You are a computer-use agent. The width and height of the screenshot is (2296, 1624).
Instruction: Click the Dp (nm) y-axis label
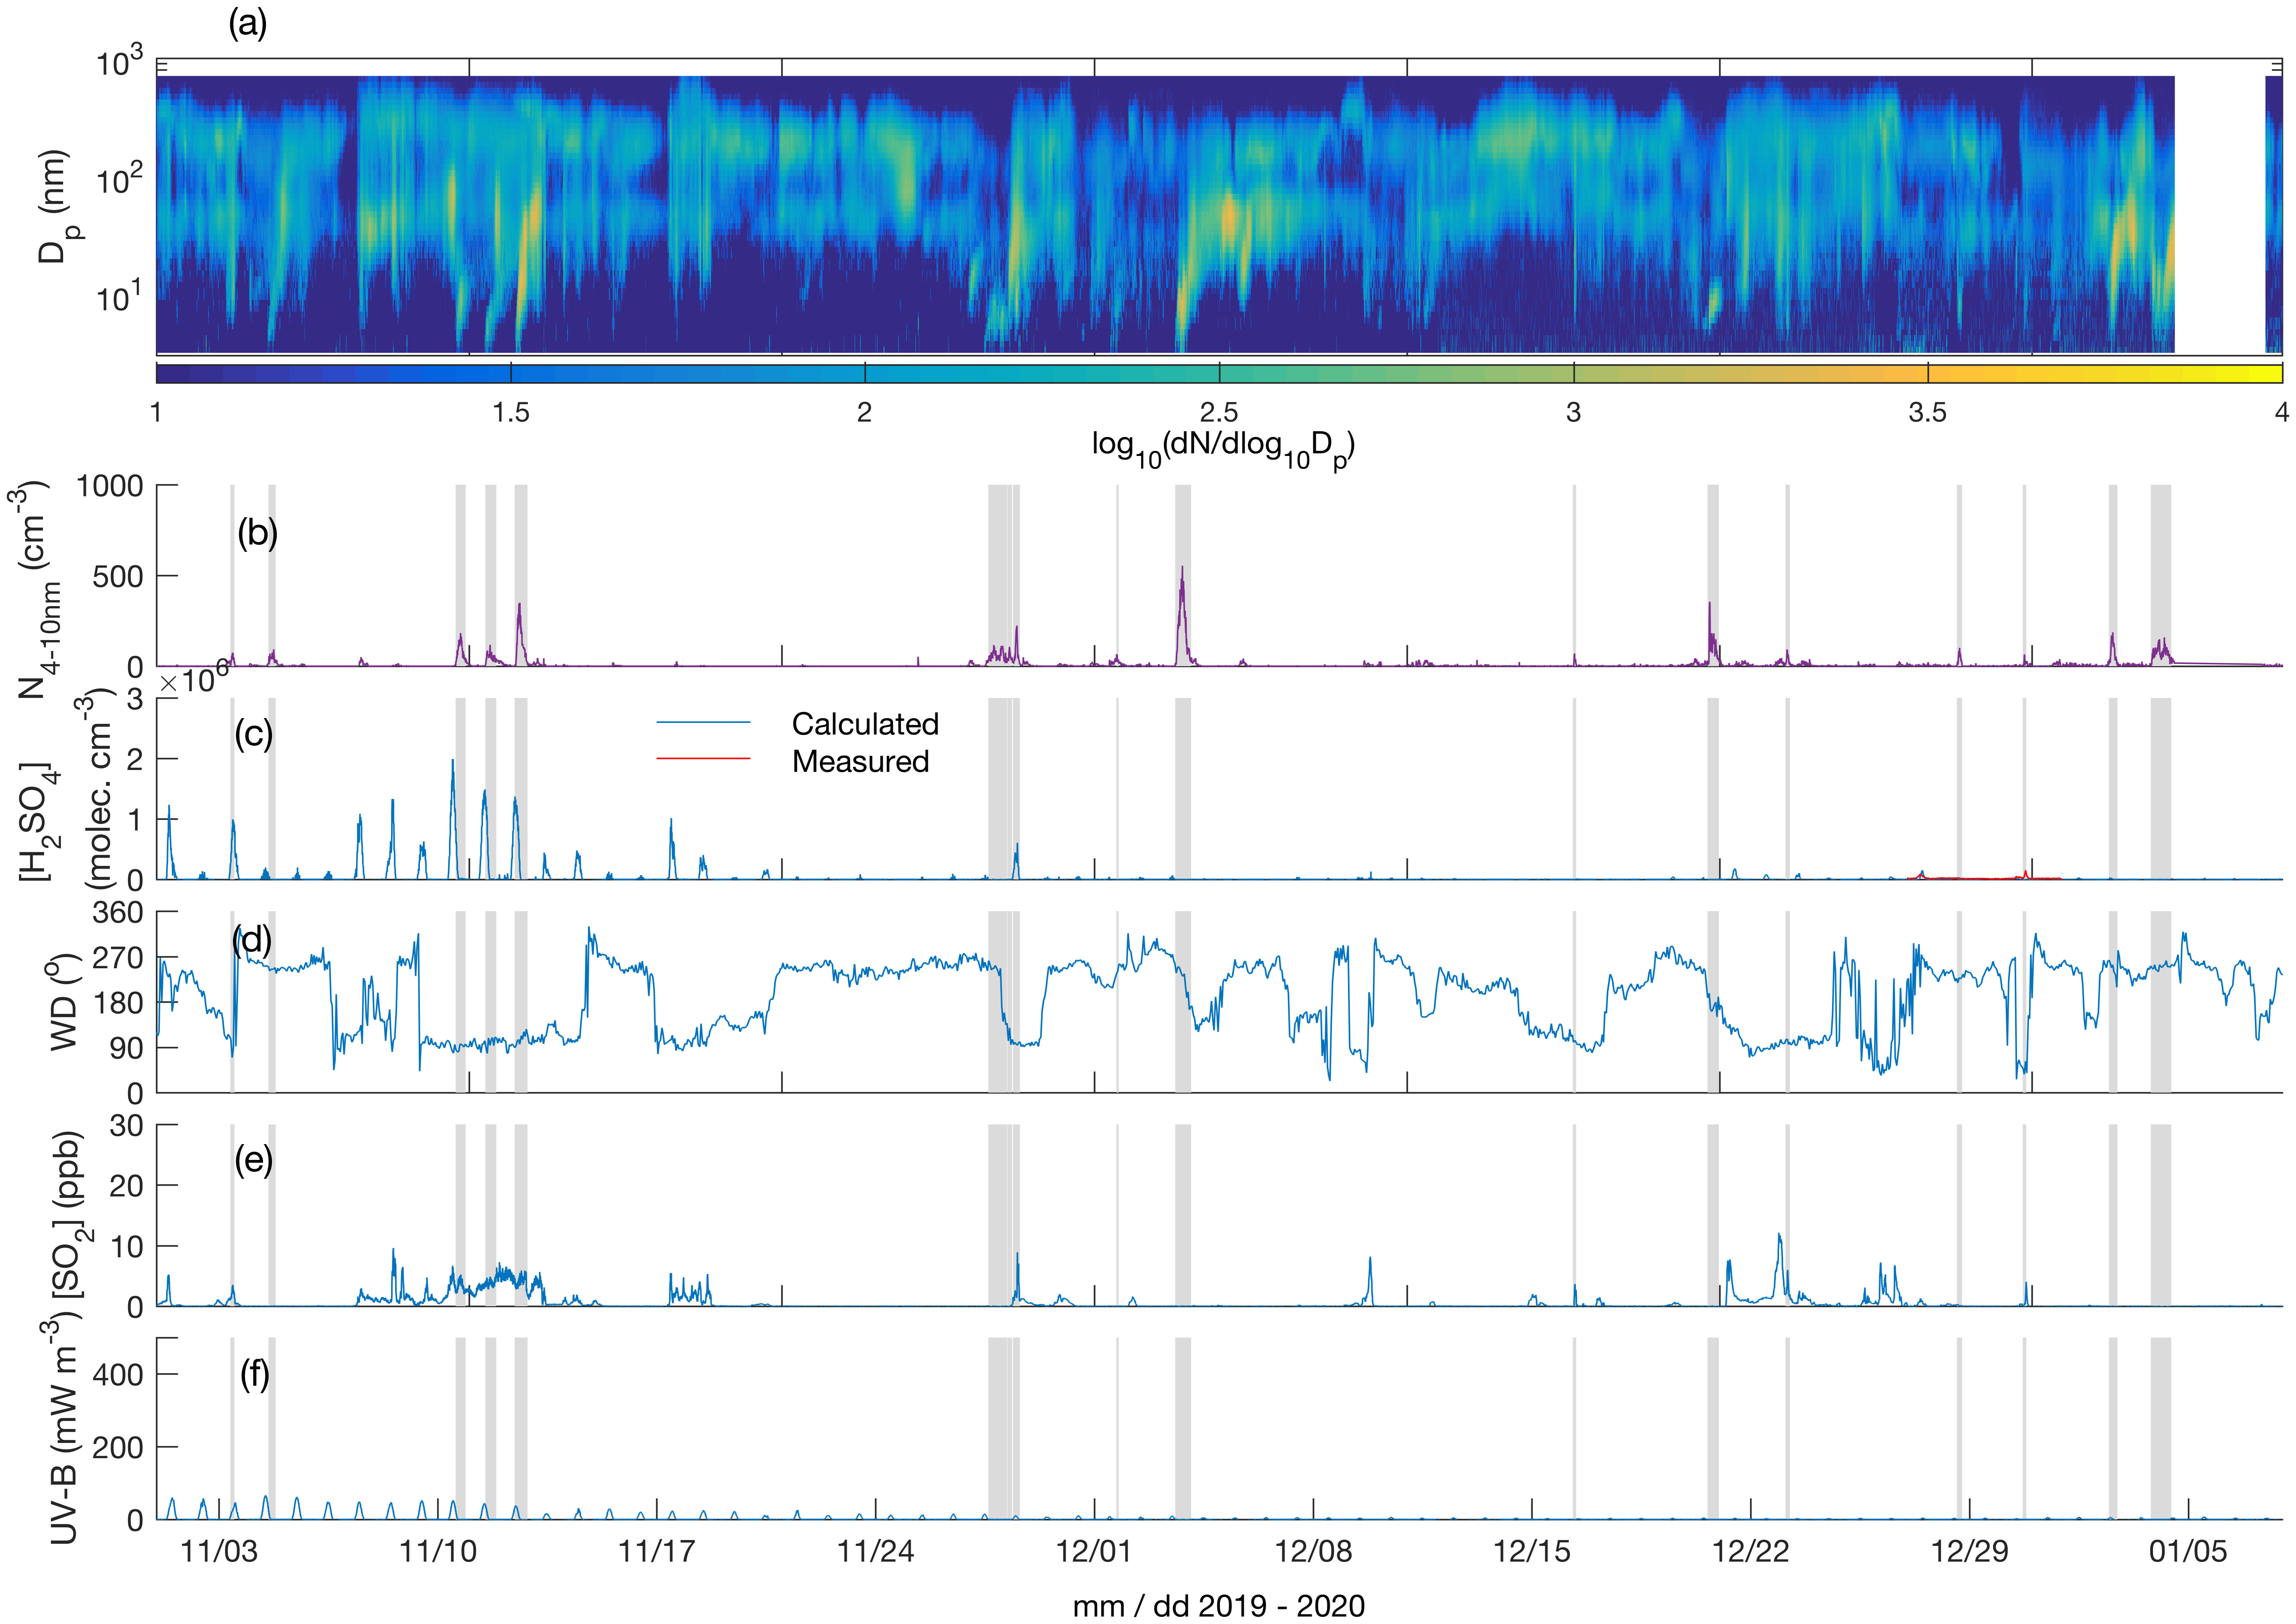[54, 207]
